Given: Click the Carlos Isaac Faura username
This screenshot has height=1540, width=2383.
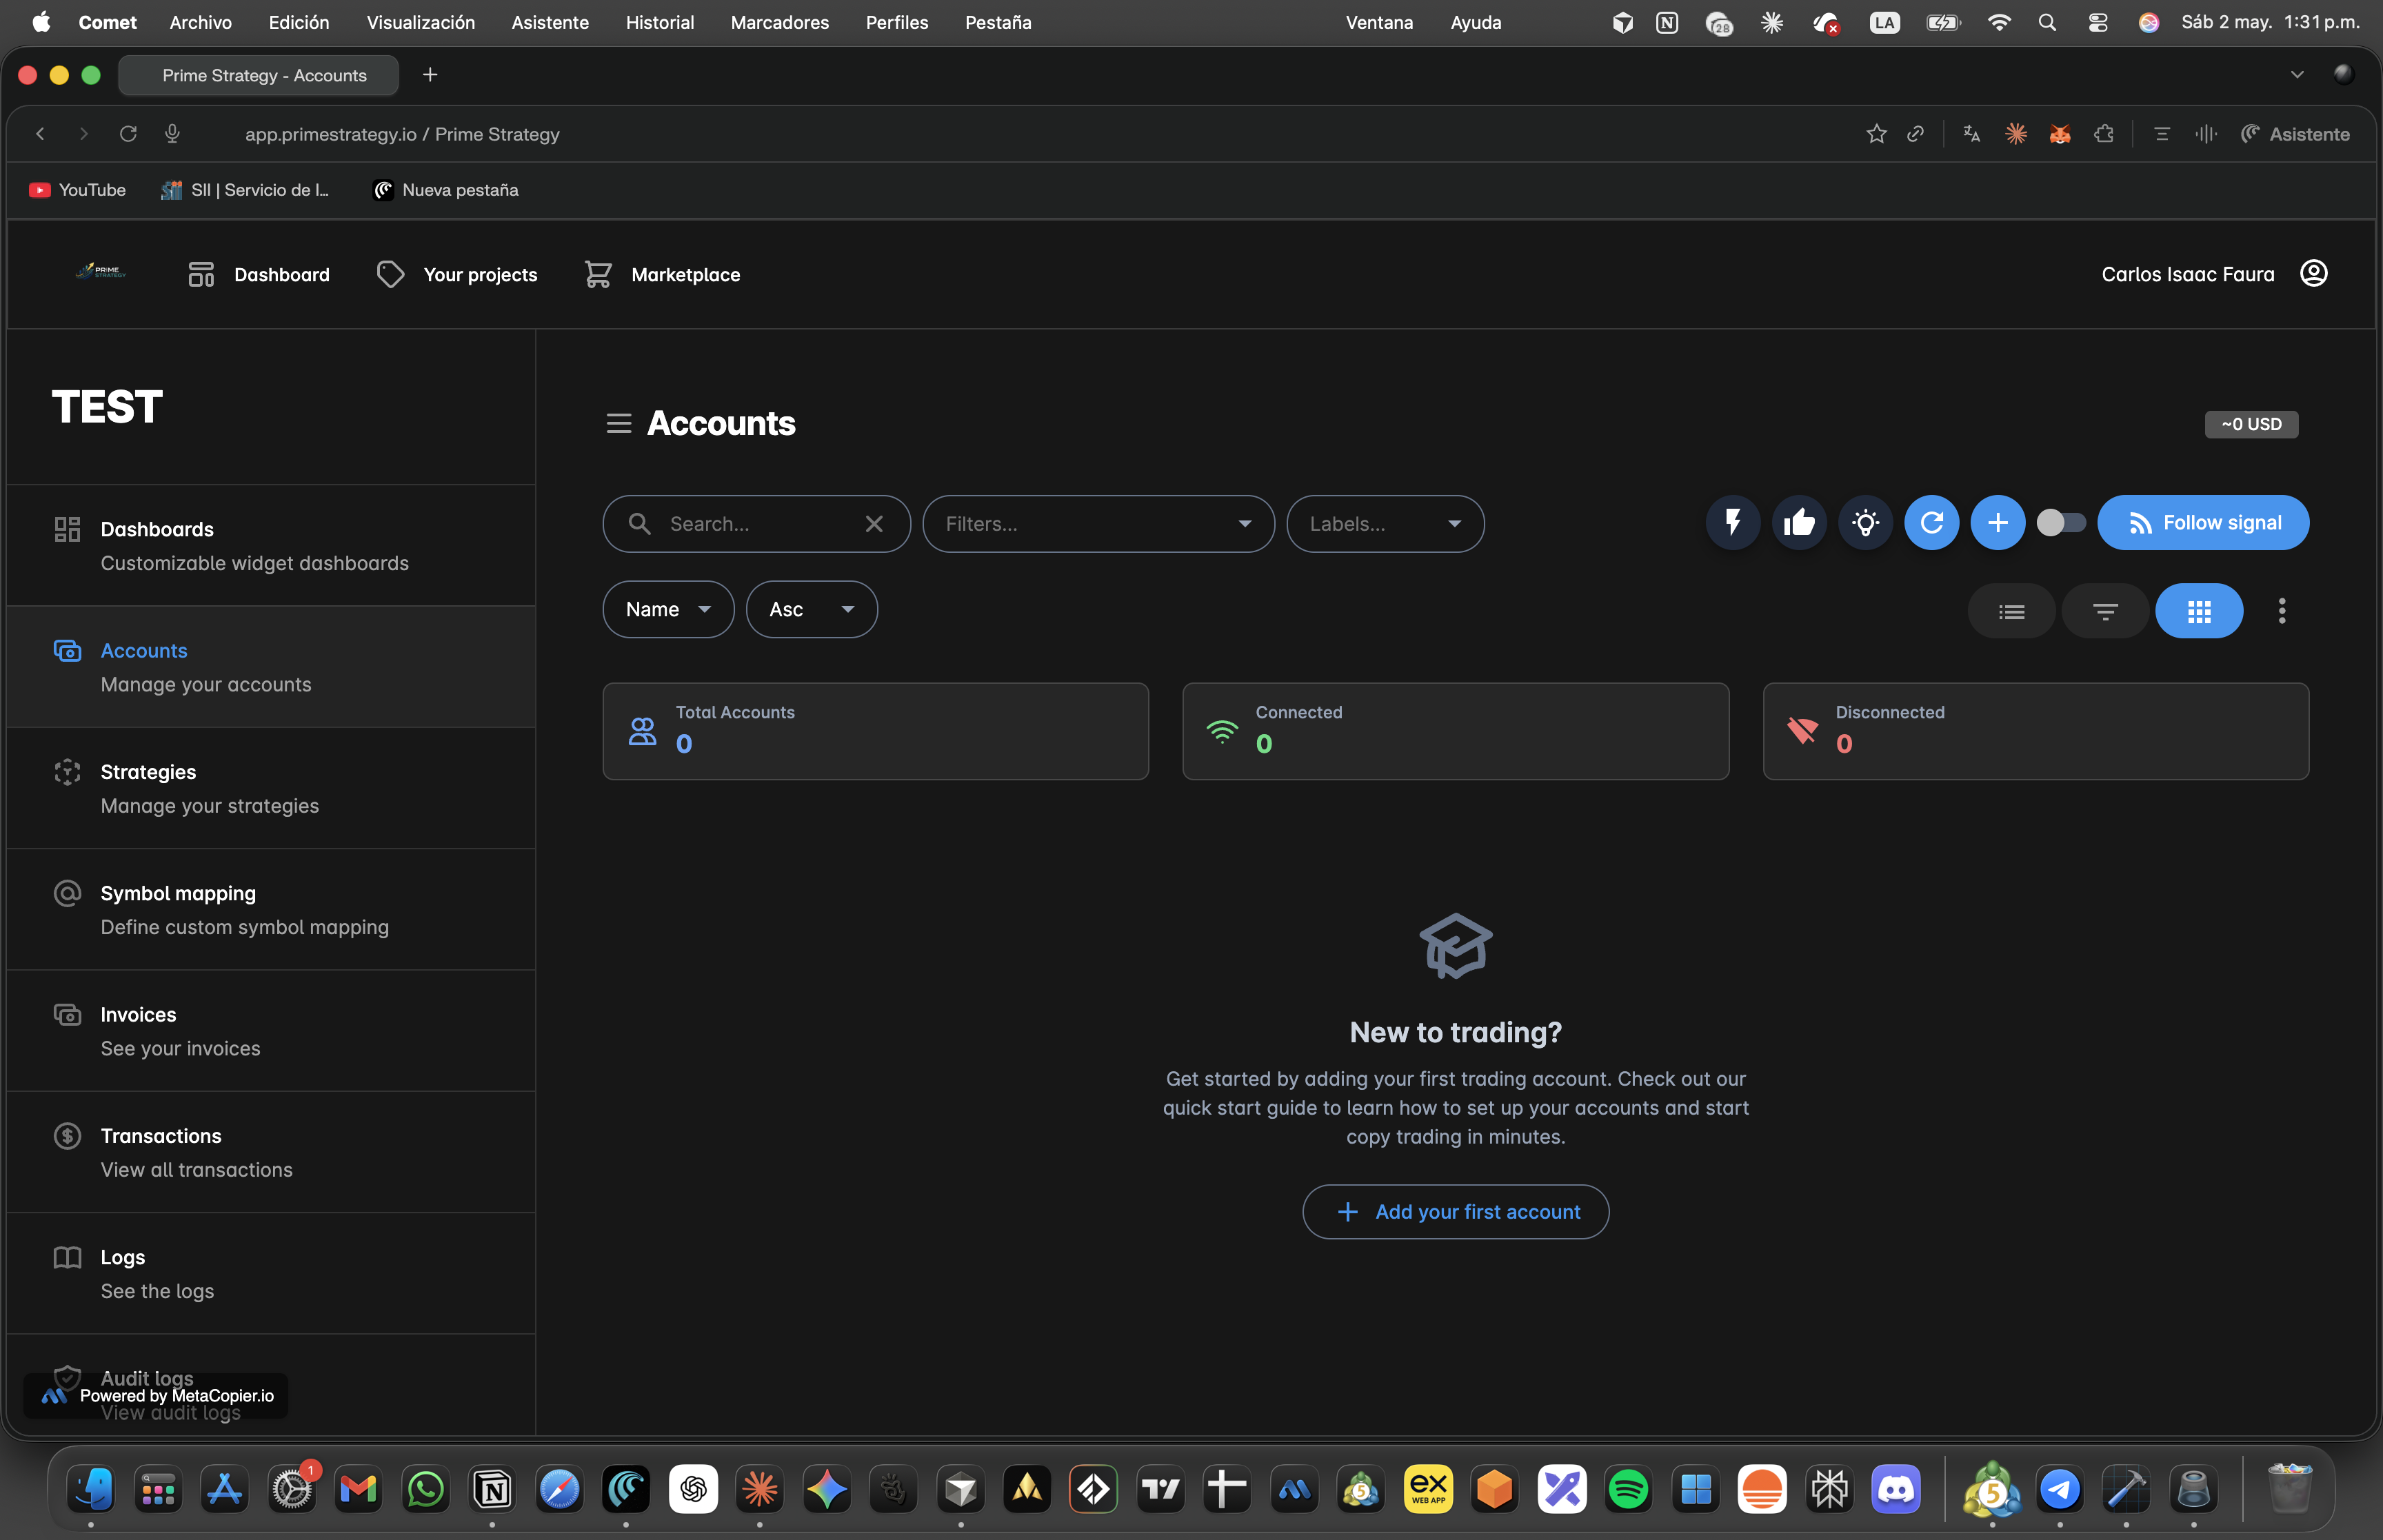Looking at the screenshot, I should click(2188, 275).
